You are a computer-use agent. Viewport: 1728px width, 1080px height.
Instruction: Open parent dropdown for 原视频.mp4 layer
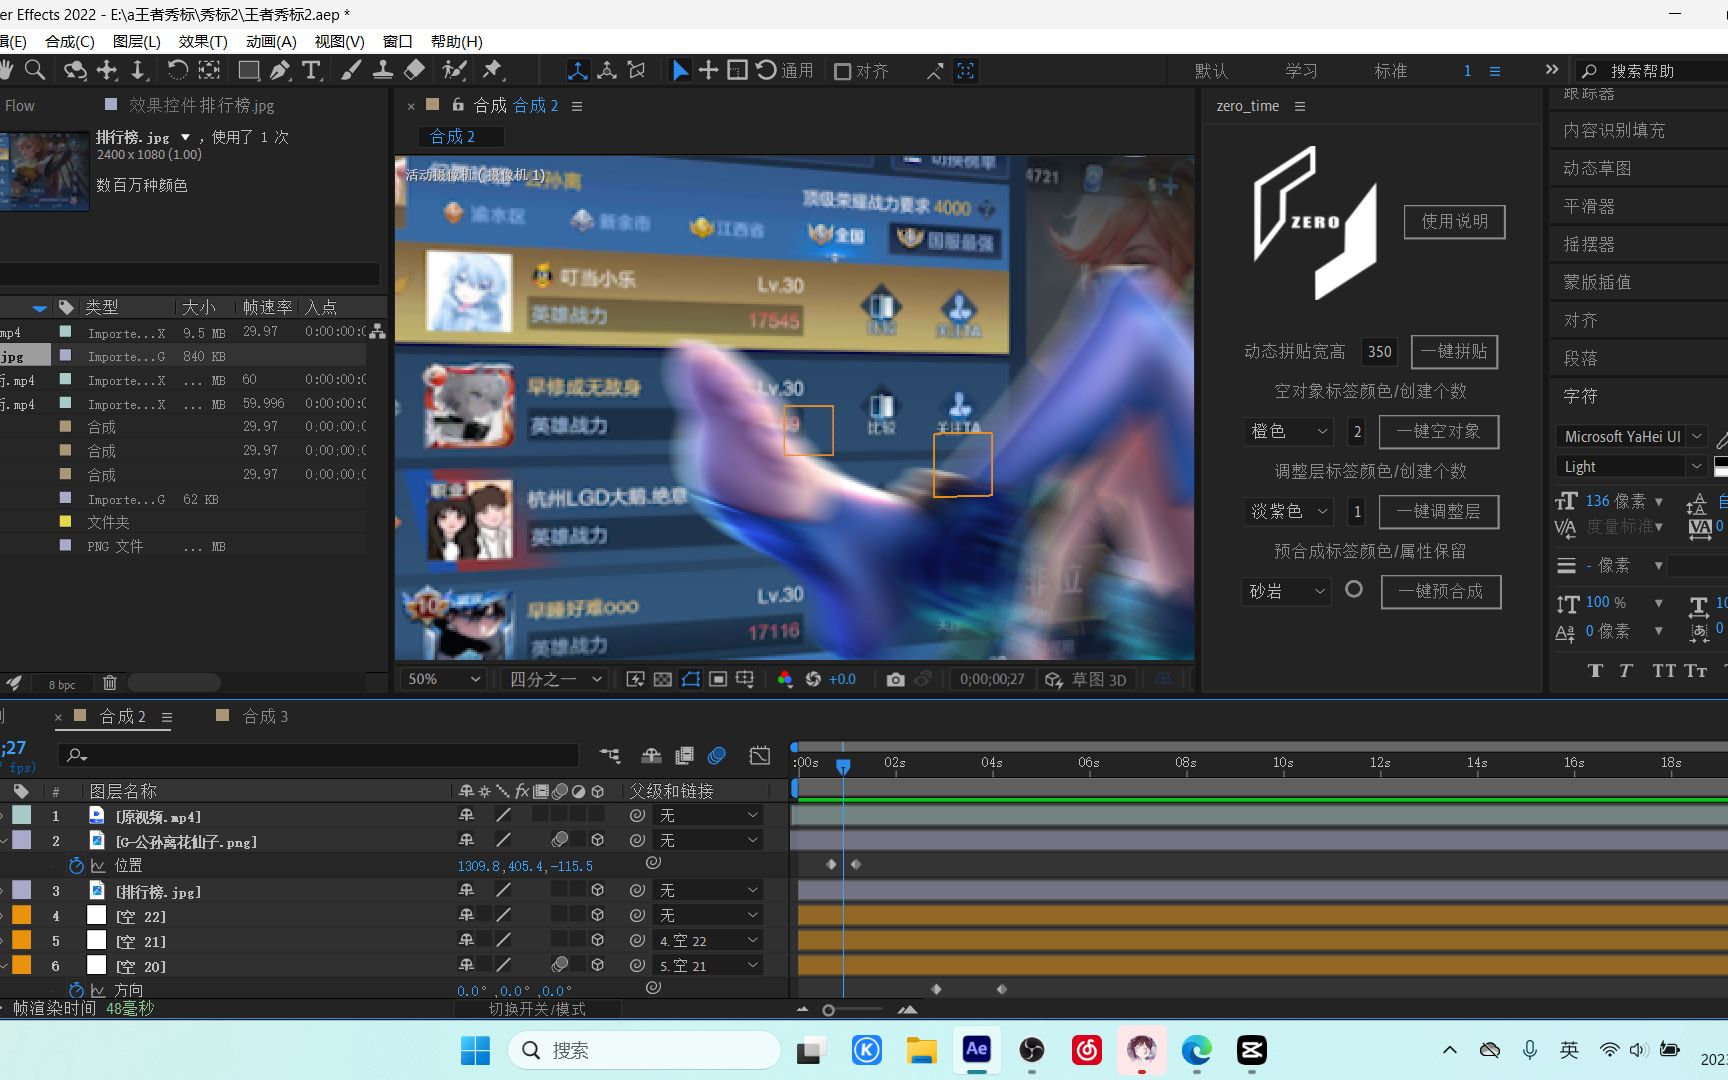coord(707,816)
